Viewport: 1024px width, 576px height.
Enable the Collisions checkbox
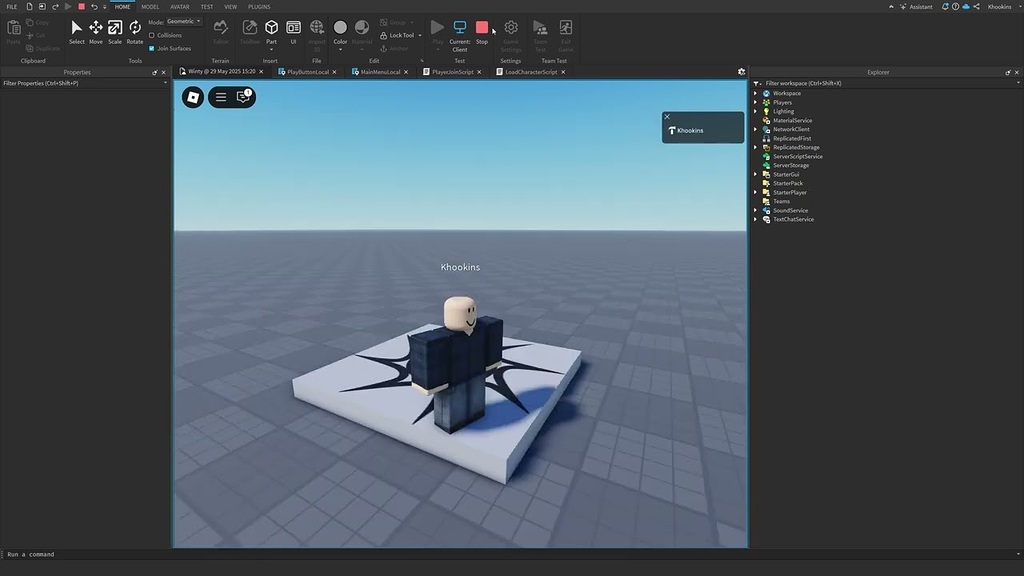pyautogui.click(x=152, y=35)
